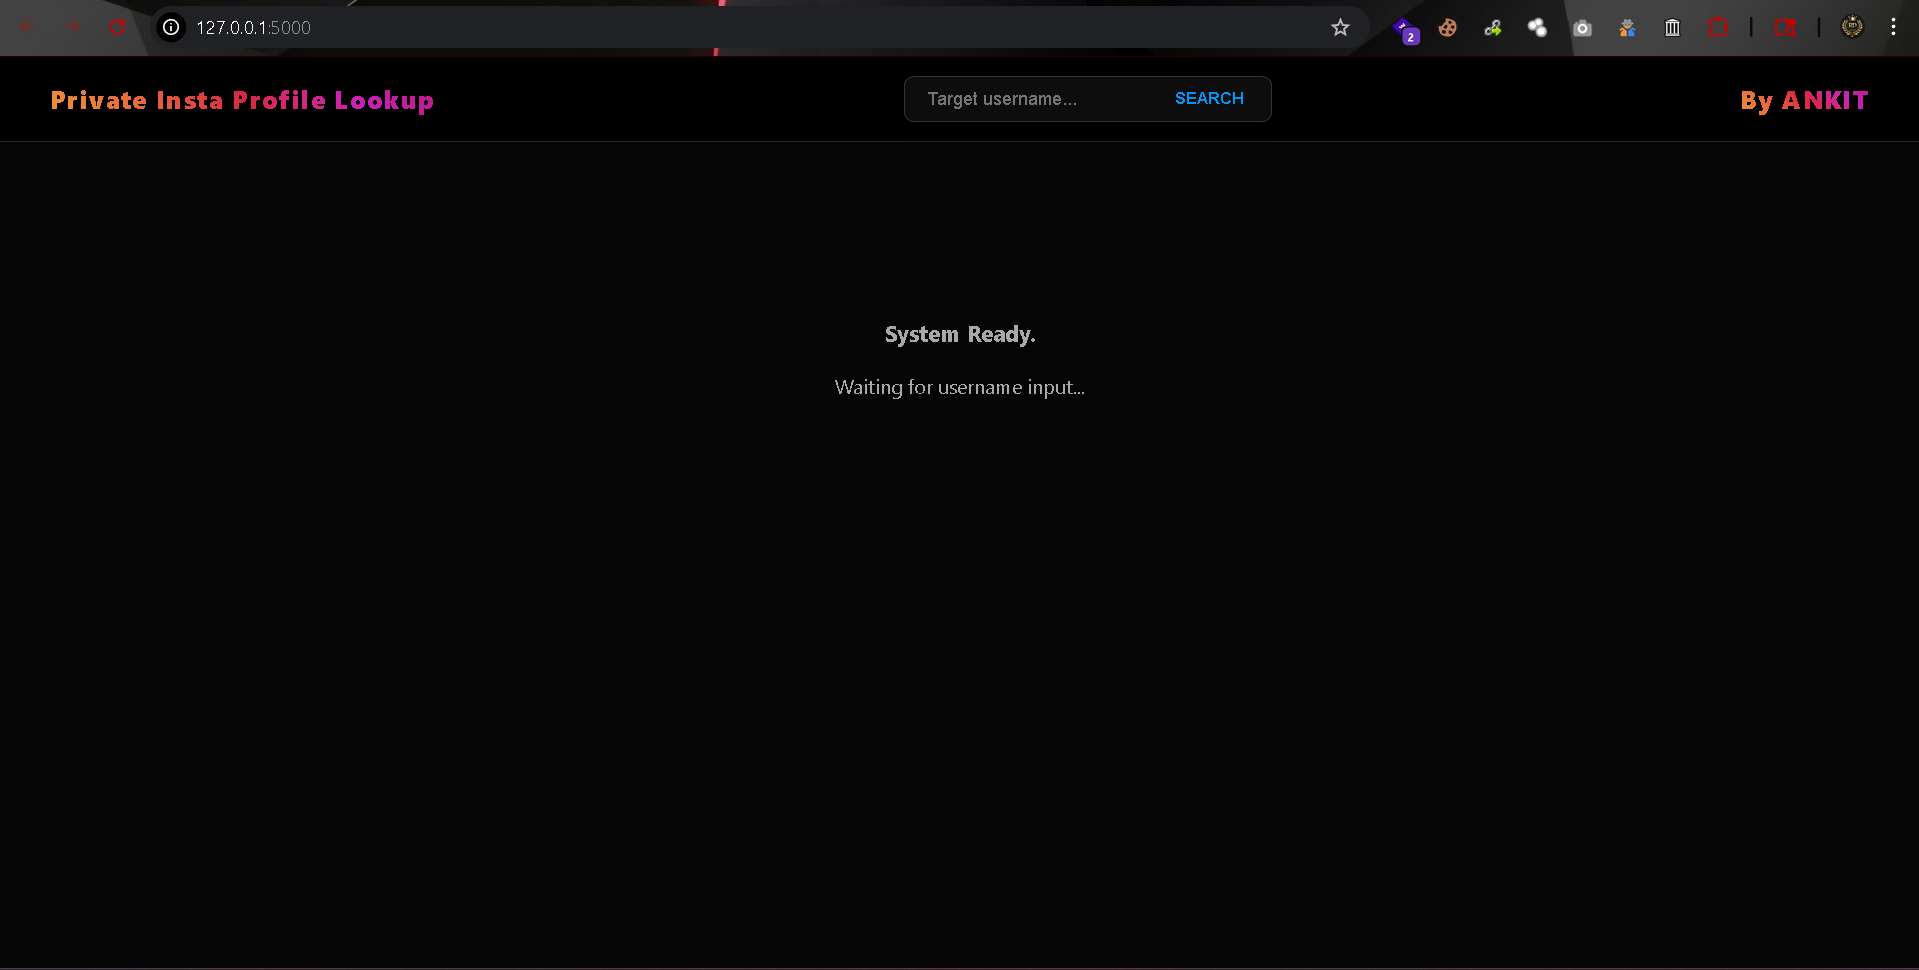Open the cookie extension icon
This screenshot has height=970, width=1919.
[1448, 28]
